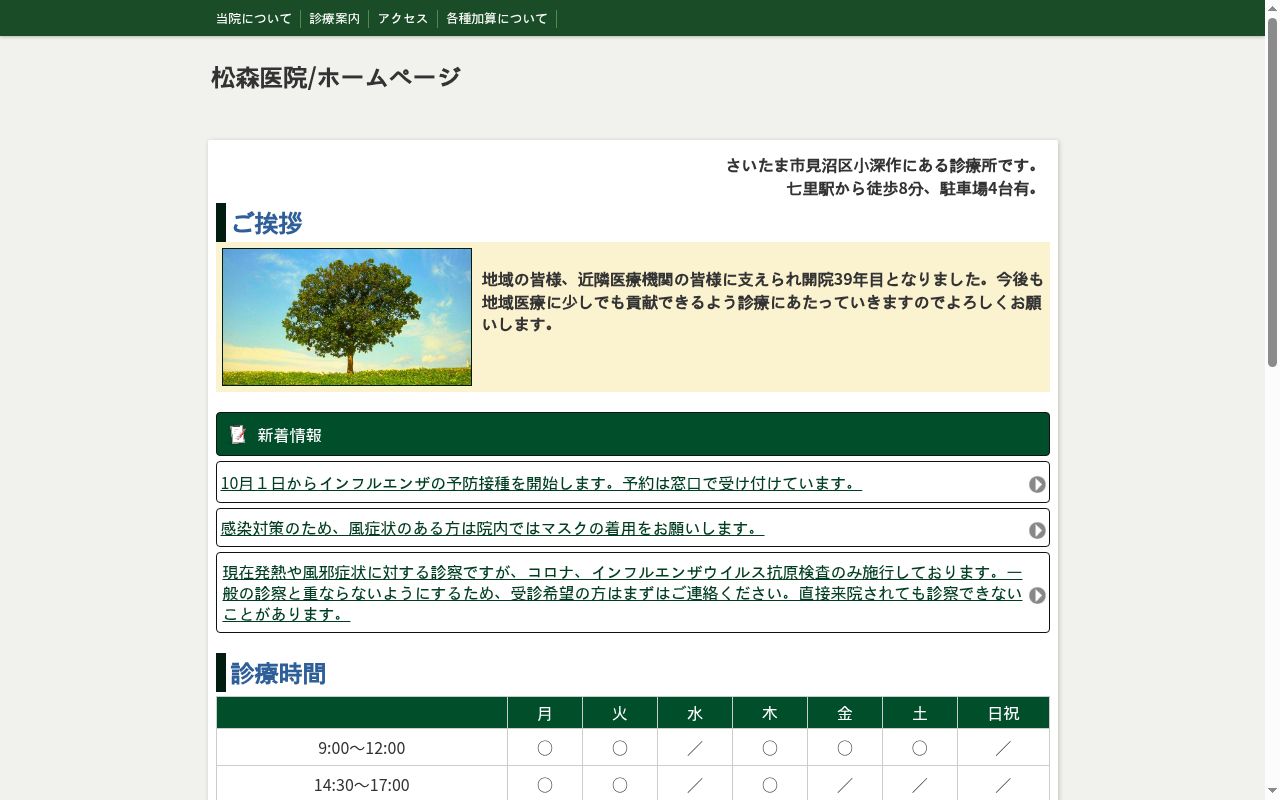Screen dimensions: 1280x800
Task: Click the 水 column header
Action: point(695,713)
